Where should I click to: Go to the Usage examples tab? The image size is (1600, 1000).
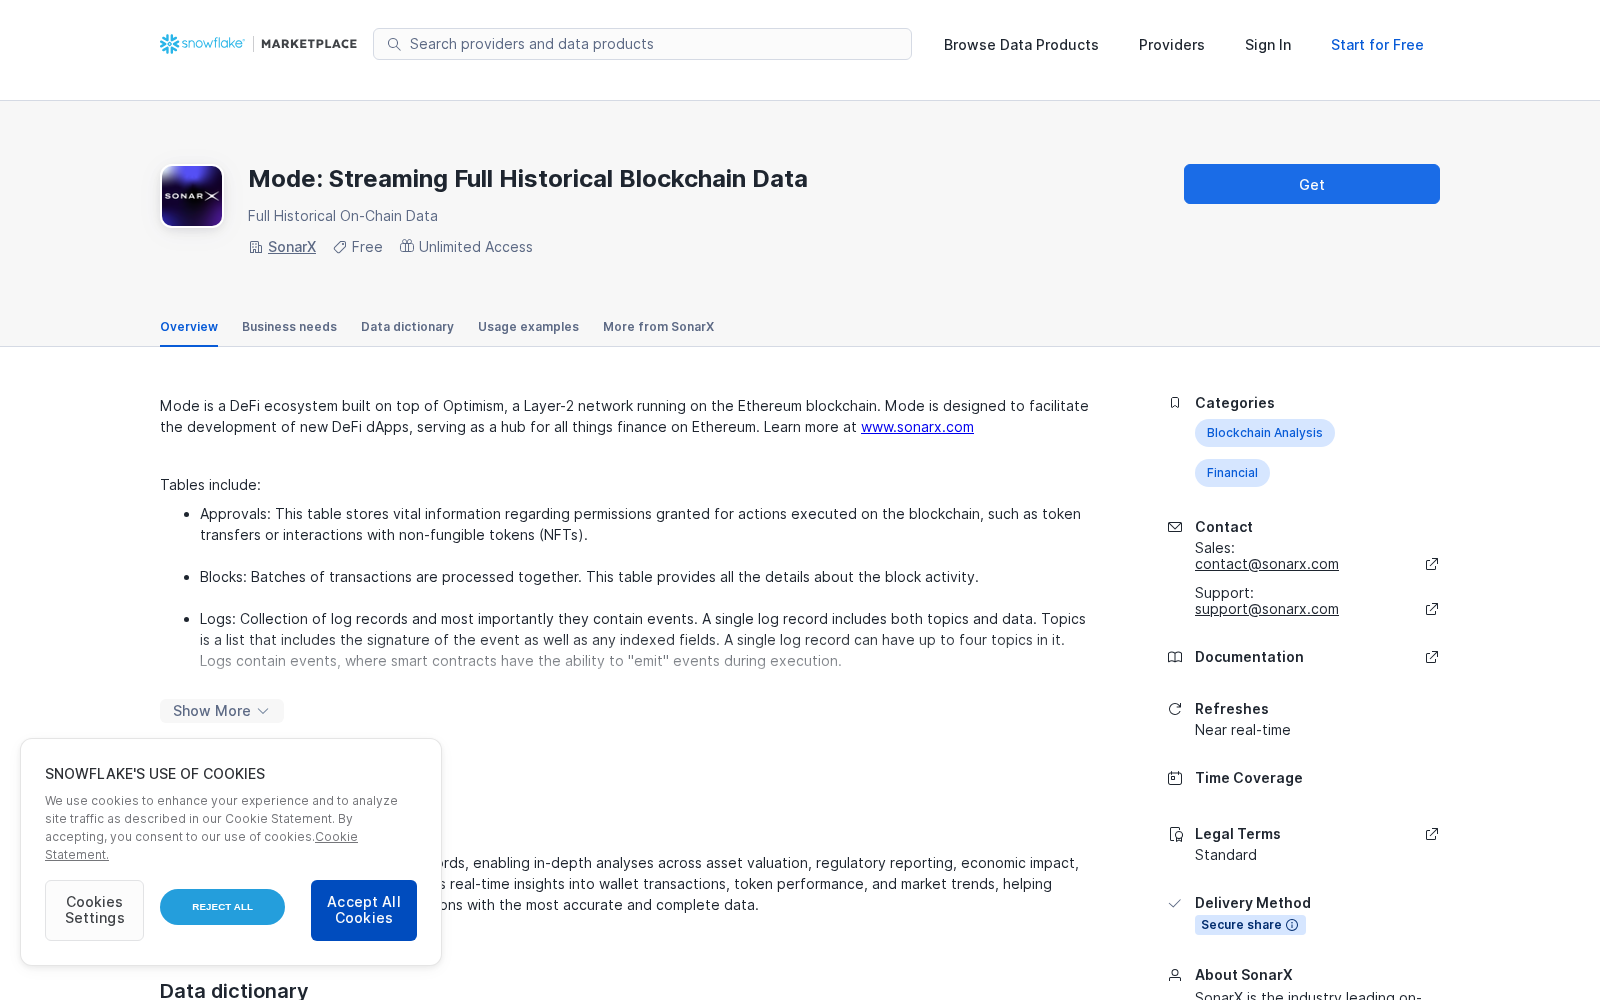528,327
